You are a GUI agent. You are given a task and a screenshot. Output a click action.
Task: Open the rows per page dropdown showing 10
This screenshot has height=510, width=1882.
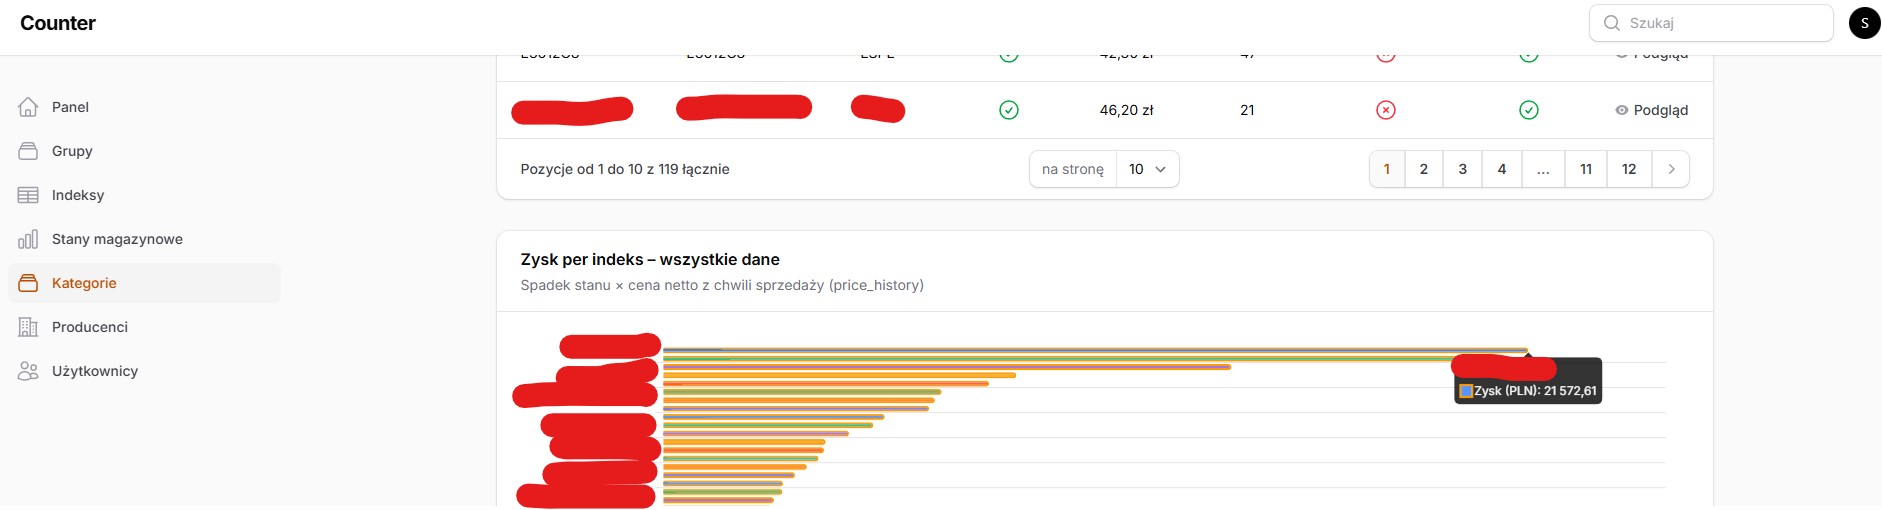[x=1147, y=169]
